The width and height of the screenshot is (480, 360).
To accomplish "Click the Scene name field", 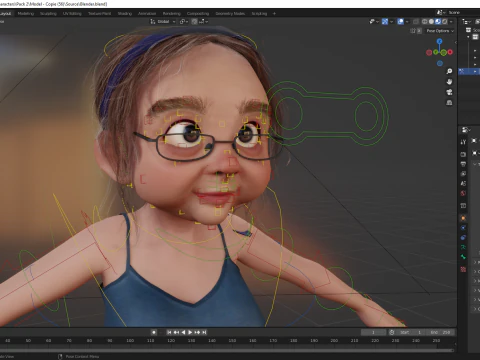I will click(464, 12).
